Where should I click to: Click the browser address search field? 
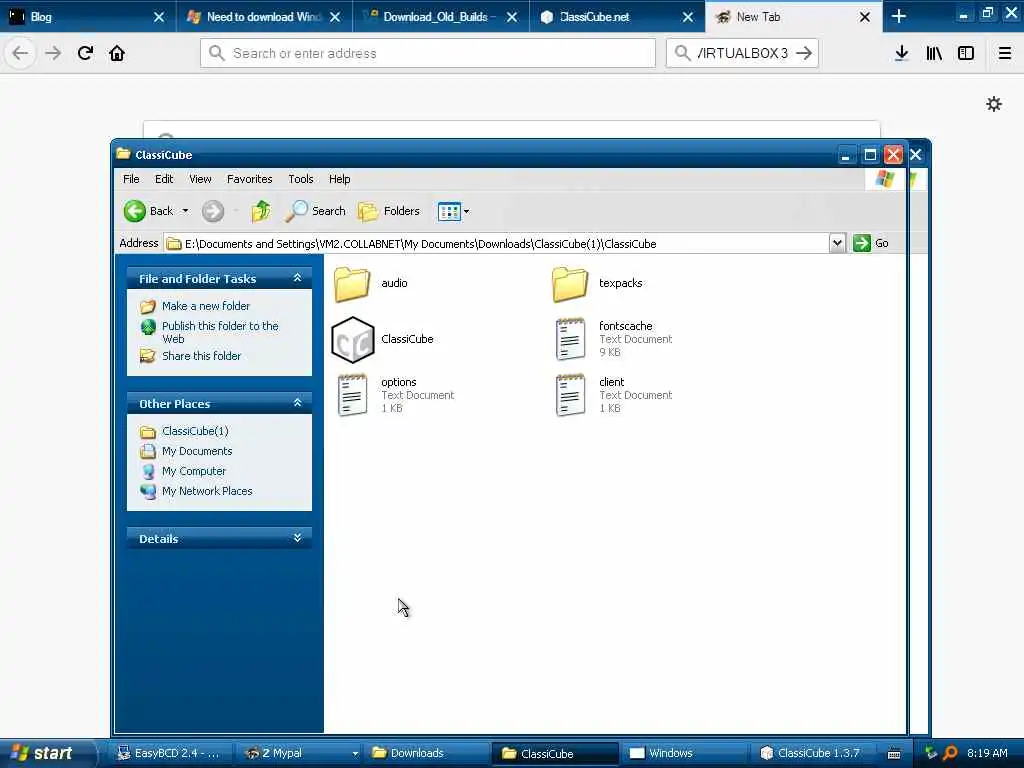pyautogui.click(x=428, y=53)
